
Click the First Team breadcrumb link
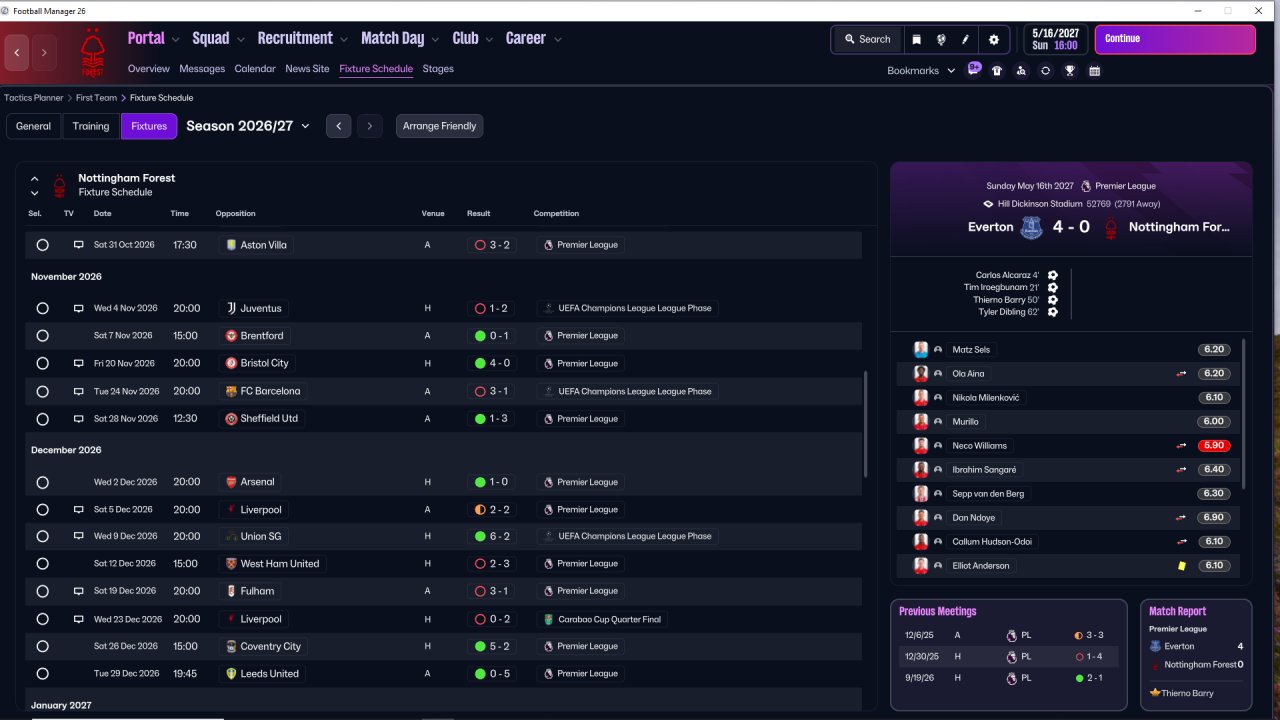pos(96,98)
